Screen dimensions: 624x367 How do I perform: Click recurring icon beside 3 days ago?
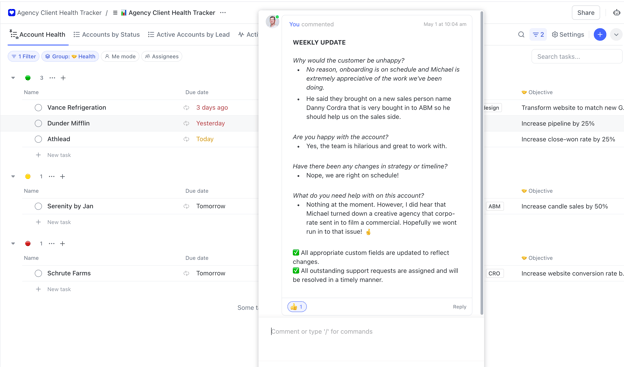186,107
